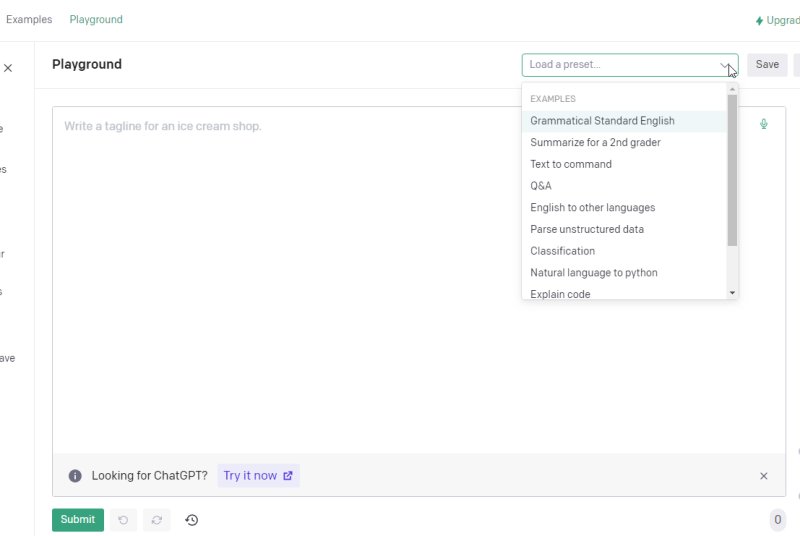This screenshot has height=536, width=800.
Task: Open the history clock icon
Action: coord(191,520)
